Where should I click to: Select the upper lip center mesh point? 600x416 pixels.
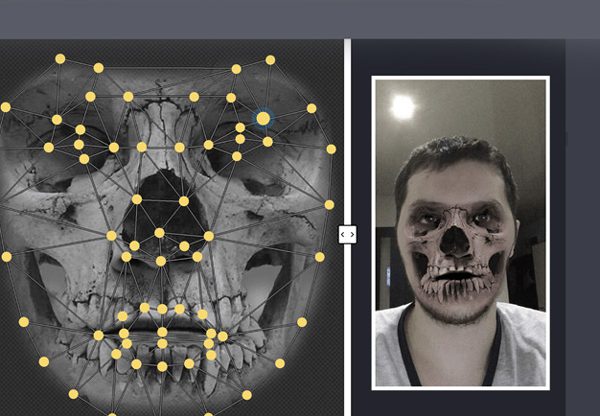pos(162,309)
